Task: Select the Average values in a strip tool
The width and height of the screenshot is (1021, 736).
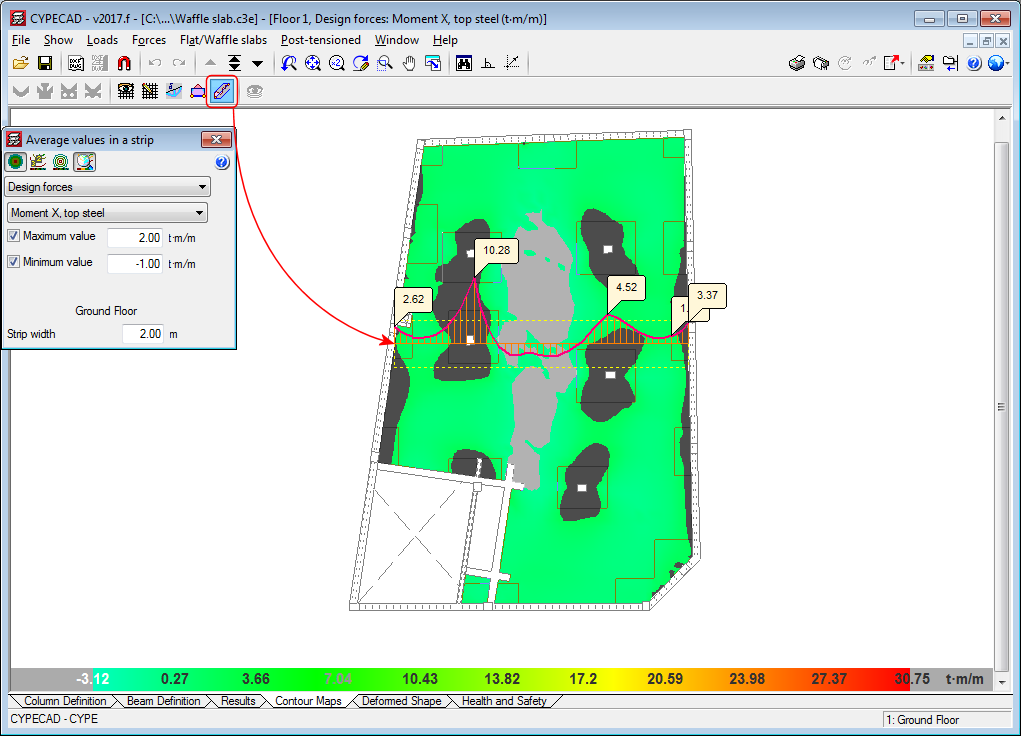Action: click(x=221, y=91)
